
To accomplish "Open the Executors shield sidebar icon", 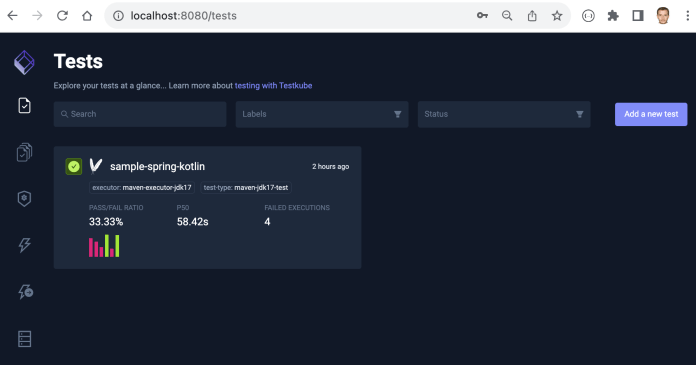I will click(24, 198).
